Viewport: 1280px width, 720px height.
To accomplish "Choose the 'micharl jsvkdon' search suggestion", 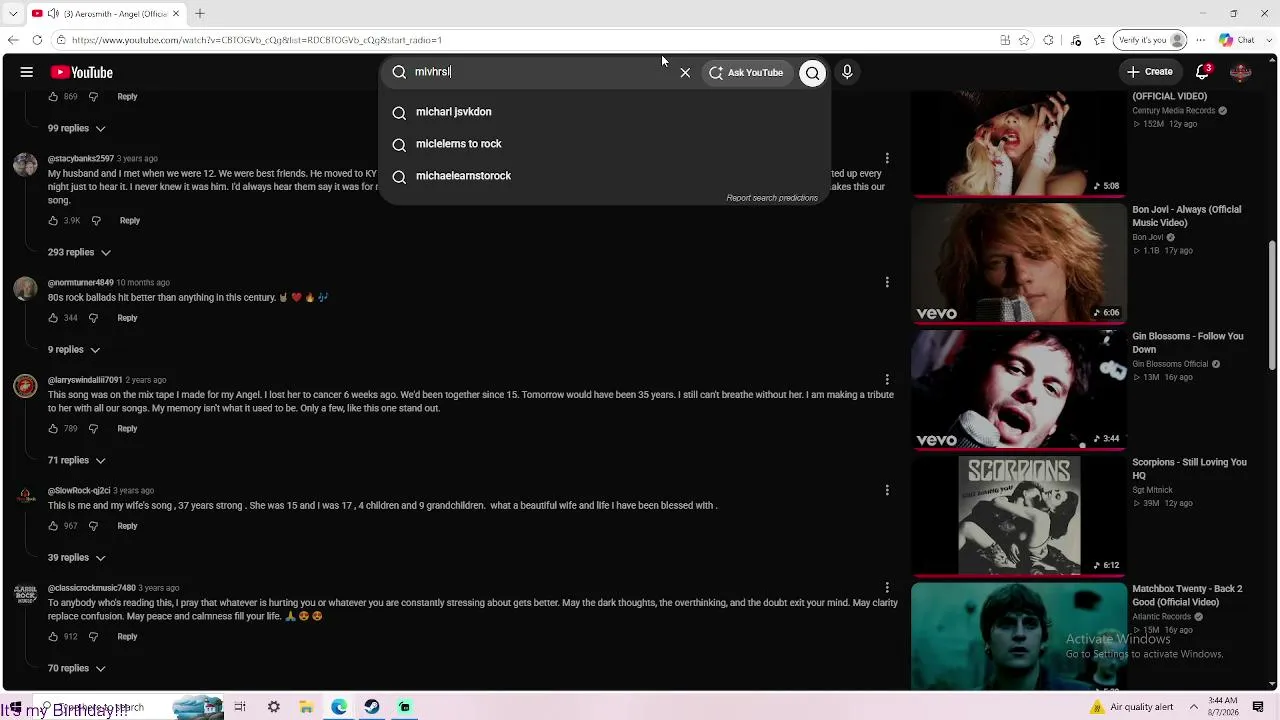I will [605, 112].
